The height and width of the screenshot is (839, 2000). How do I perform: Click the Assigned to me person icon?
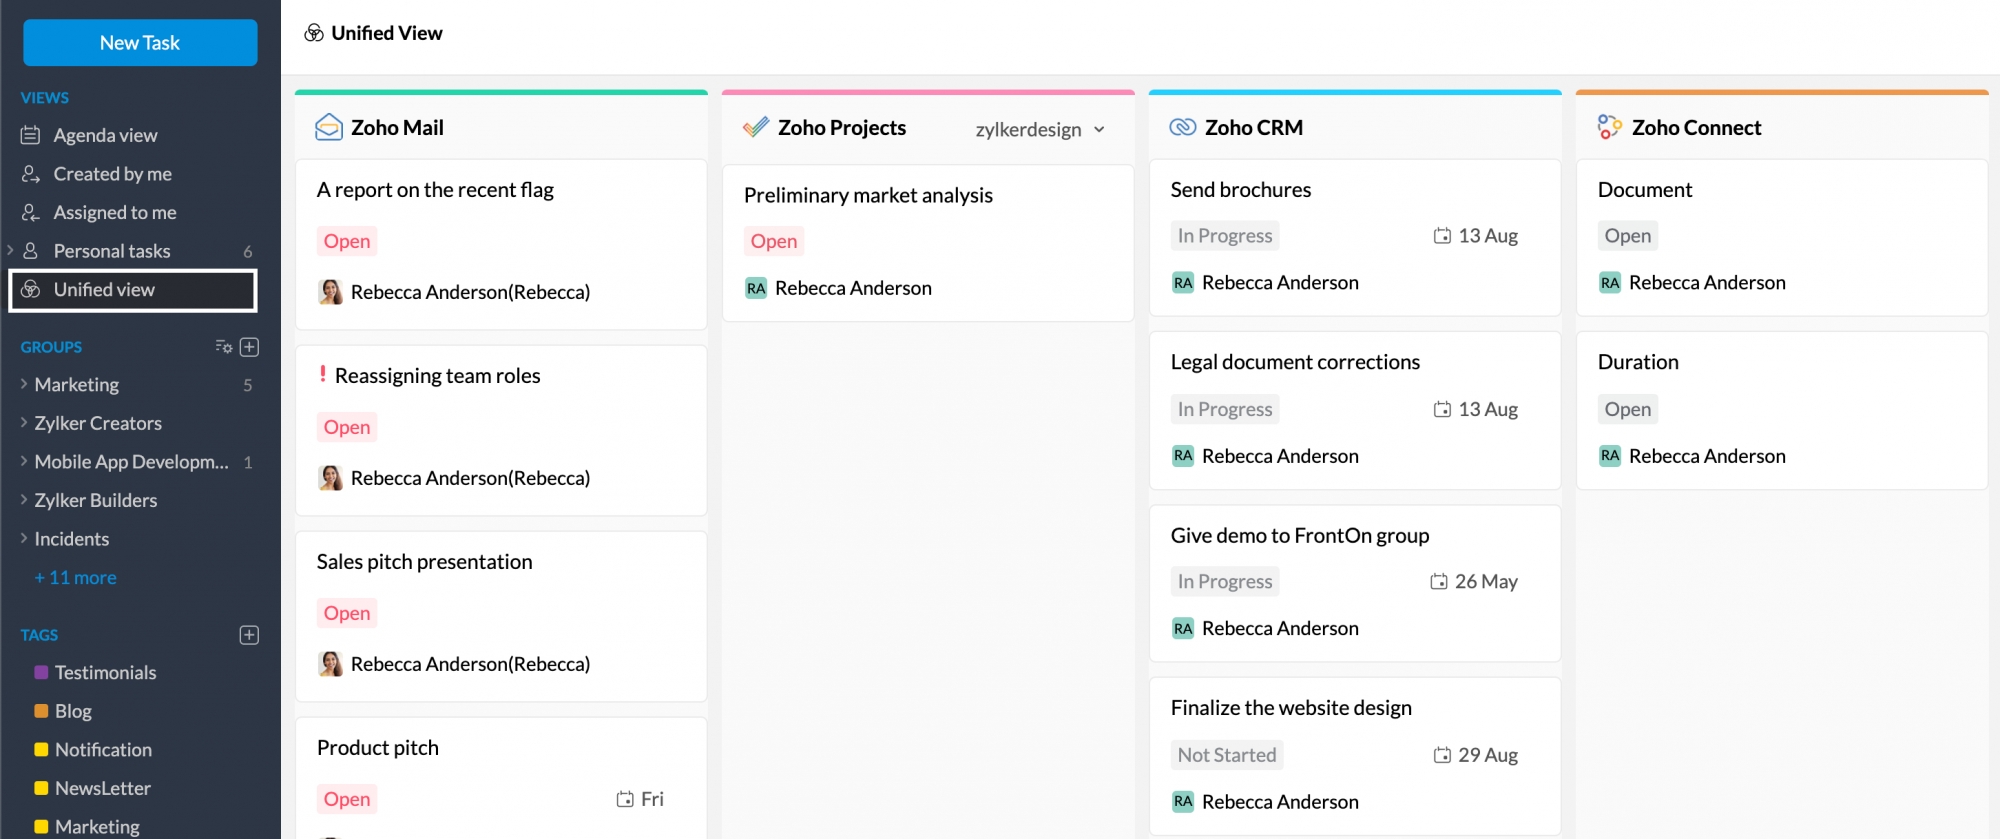tap(31, 212)
